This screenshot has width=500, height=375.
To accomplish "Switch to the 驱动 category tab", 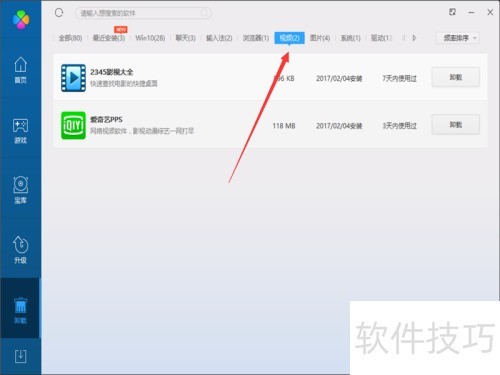I will (381, 38).
